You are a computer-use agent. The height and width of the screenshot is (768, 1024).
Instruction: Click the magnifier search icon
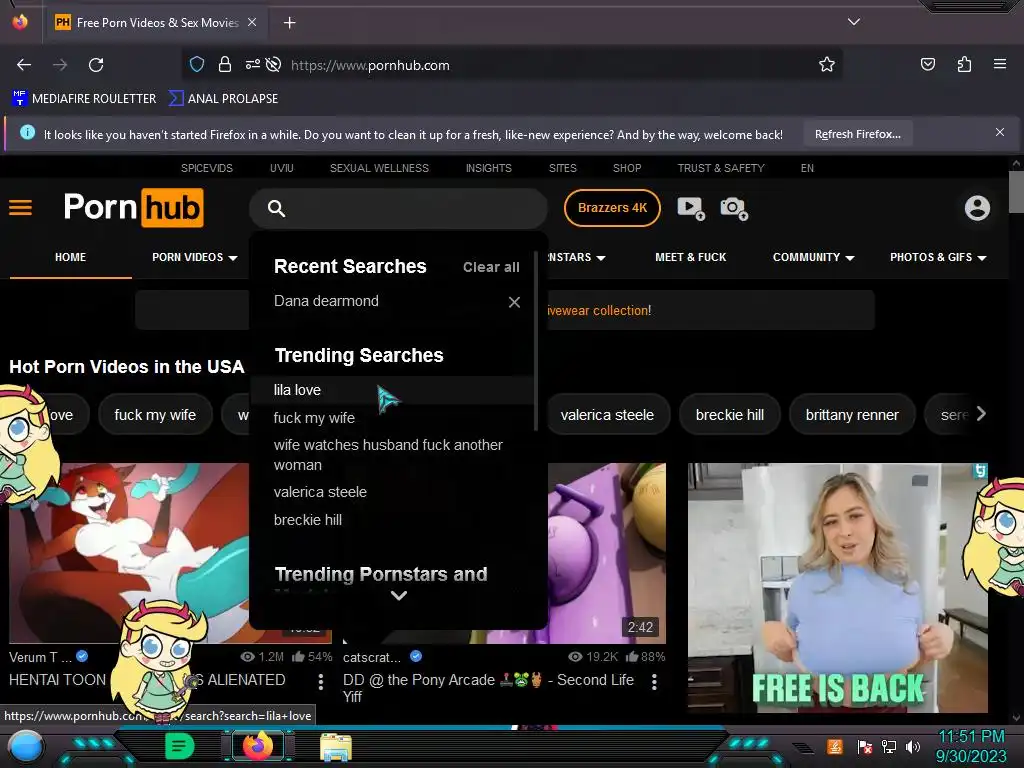click(276, 208)
